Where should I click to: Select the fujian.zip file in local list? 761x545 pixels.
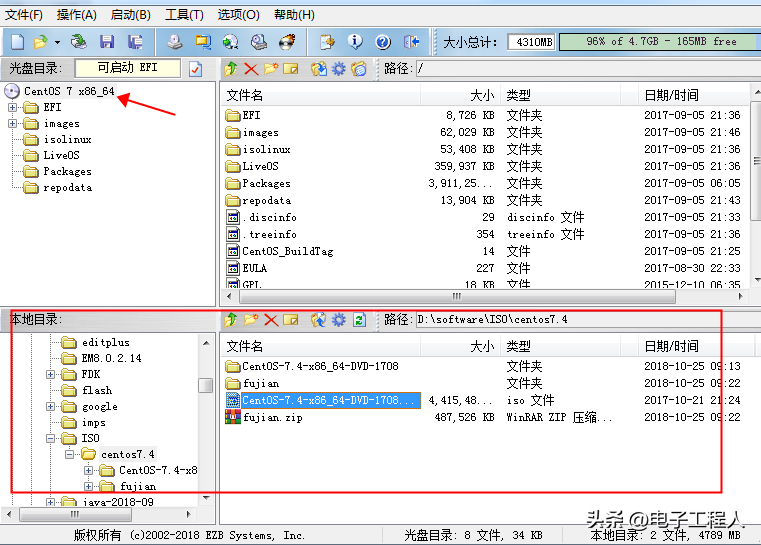(x=272, y=417)
